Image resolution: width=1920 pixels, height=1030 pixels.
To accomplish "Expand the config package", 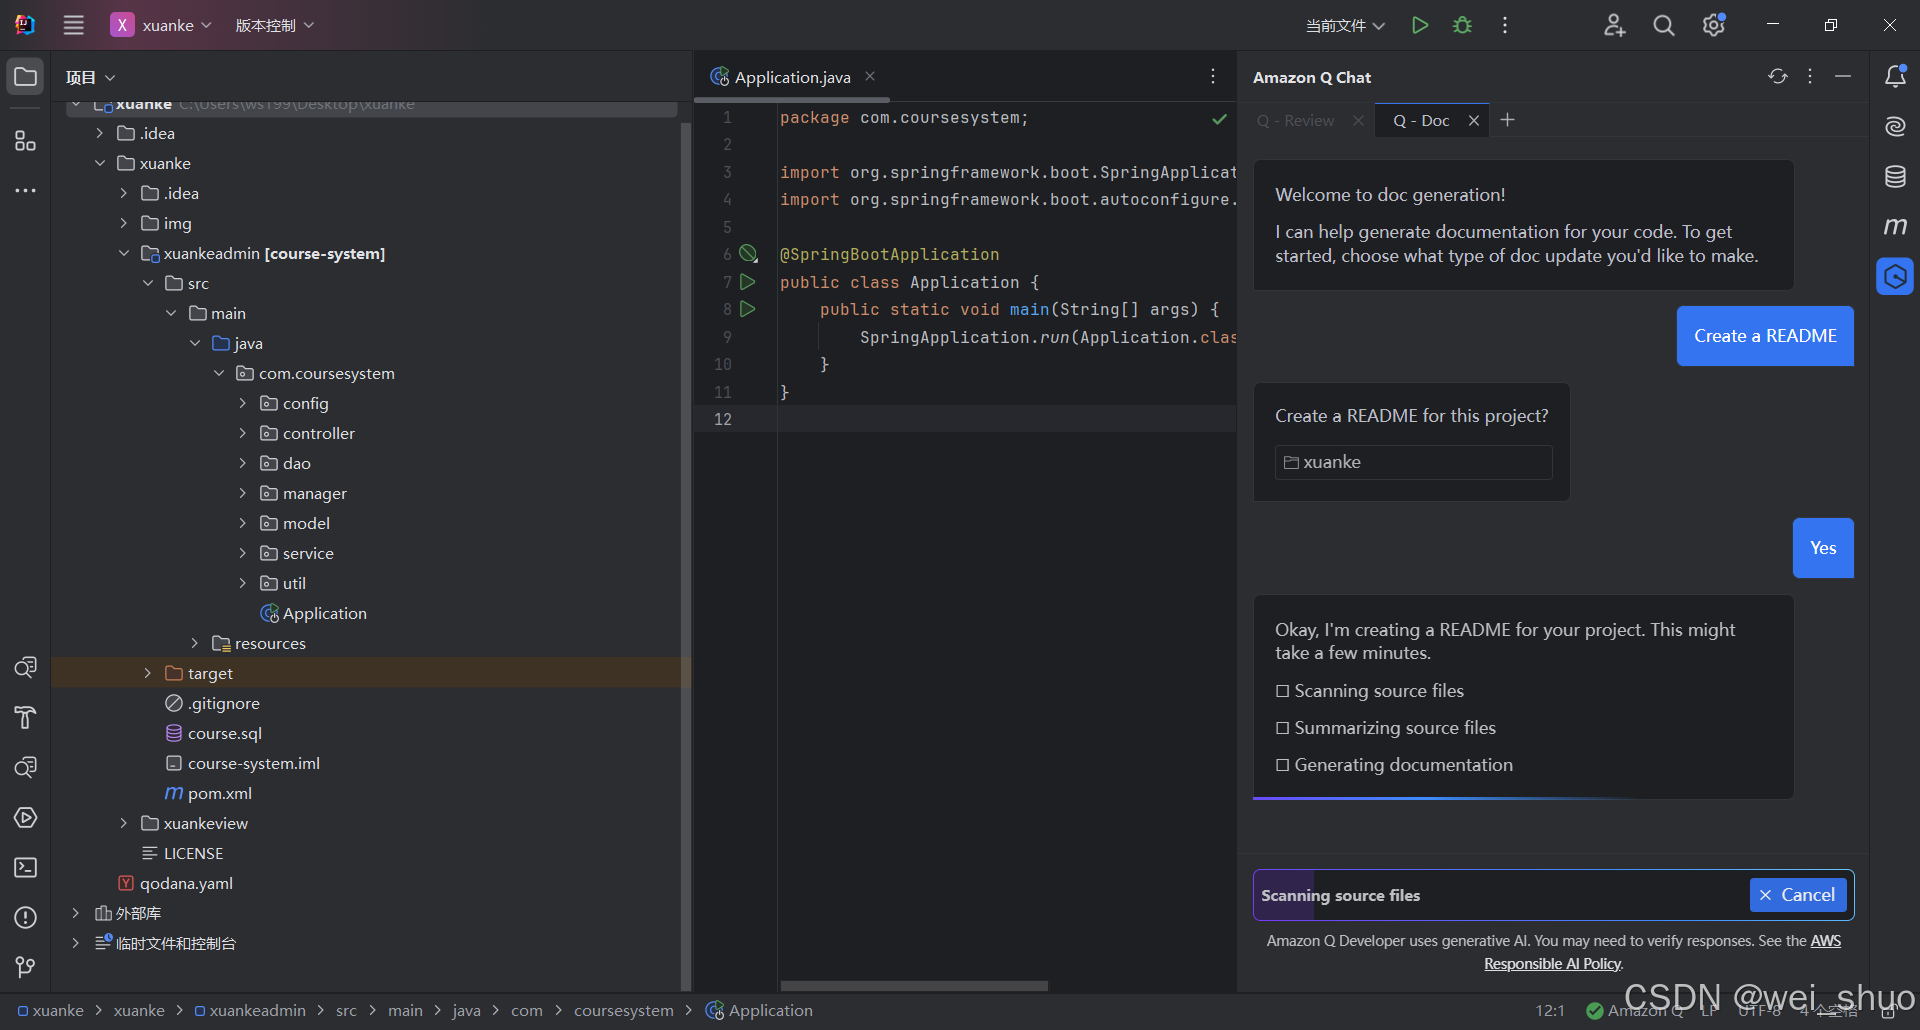I will pyautogui.click(x=242, y=403).
